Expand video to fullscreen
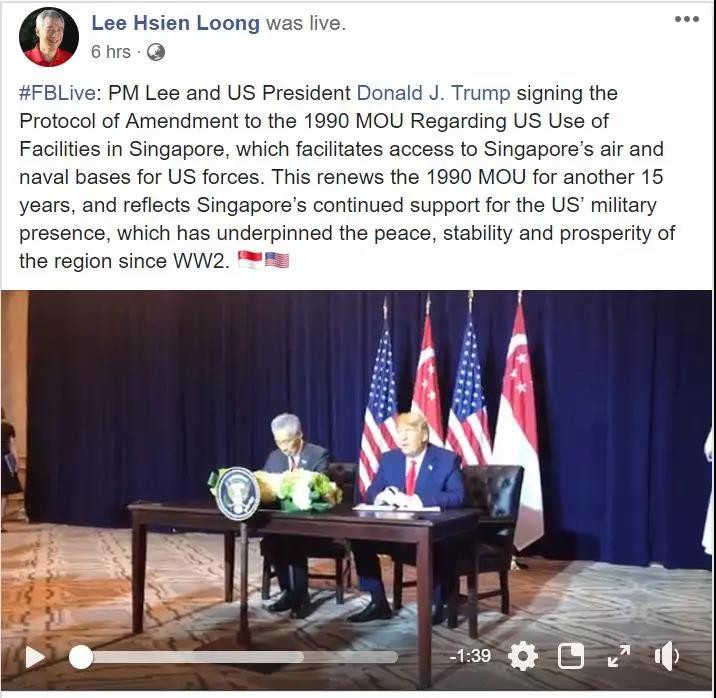Viewport: 716px width, 698px height. [x=619, y=656]
